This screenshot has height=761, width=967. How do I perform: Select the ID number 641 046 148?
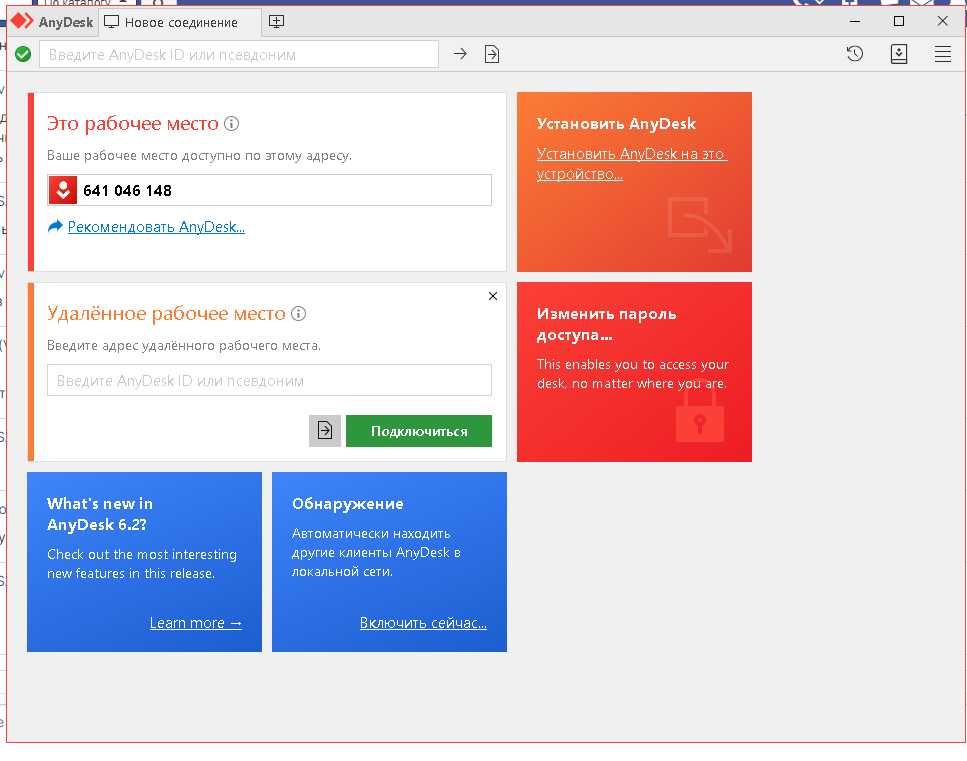coord(128,191)
